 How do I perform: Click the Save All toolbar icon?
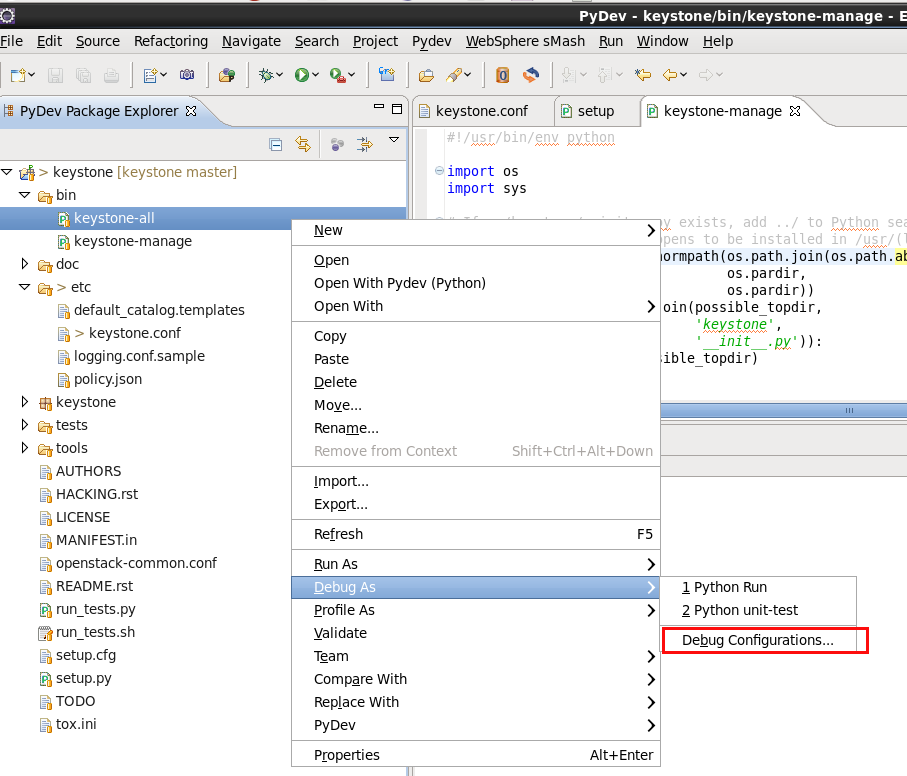(x=84, y=75)
